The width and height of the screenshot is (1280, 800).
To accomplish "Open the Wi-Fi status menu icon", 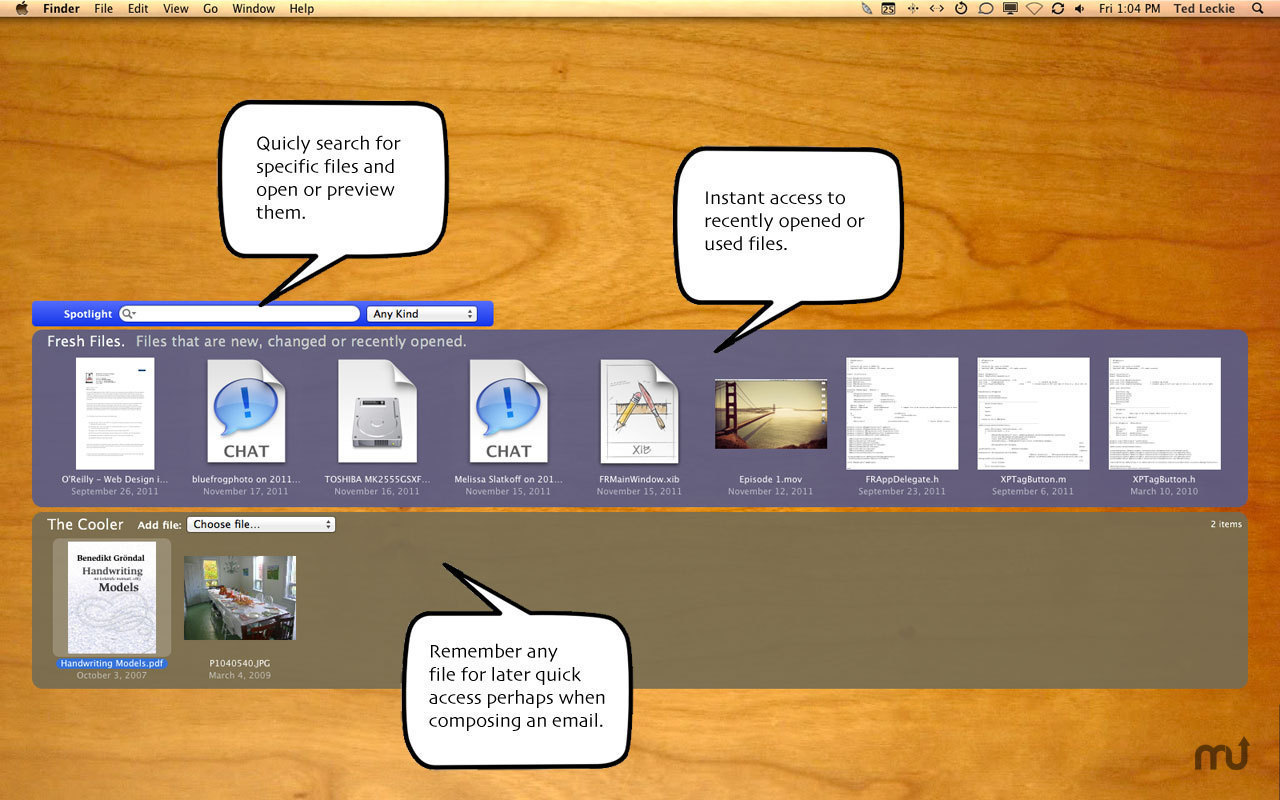I will click(x=1034, y=9).
